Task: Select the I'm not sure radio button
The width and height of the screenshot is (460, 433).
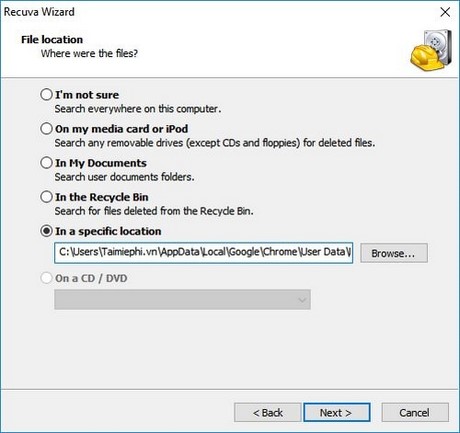Action: 46,94
